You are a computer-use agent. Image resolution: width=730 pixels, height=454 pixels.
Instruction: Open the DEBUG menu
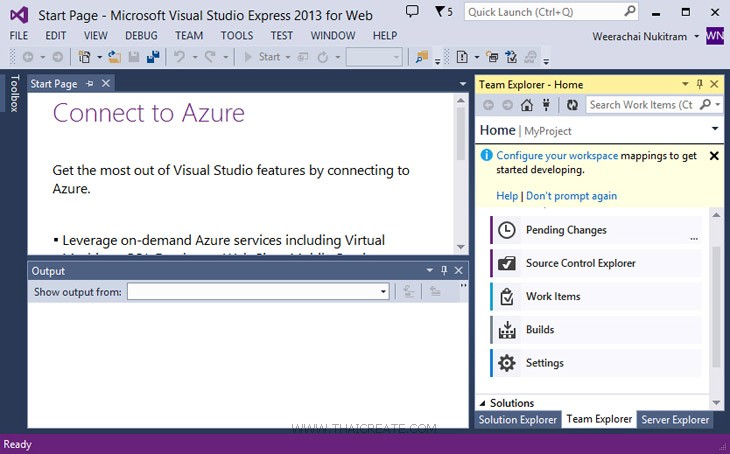141,35
